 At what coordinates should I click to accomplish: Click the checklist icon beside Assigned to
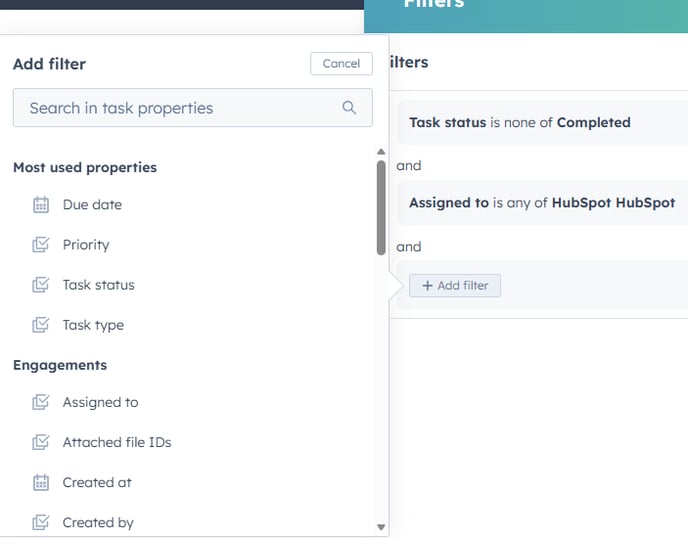41,403
